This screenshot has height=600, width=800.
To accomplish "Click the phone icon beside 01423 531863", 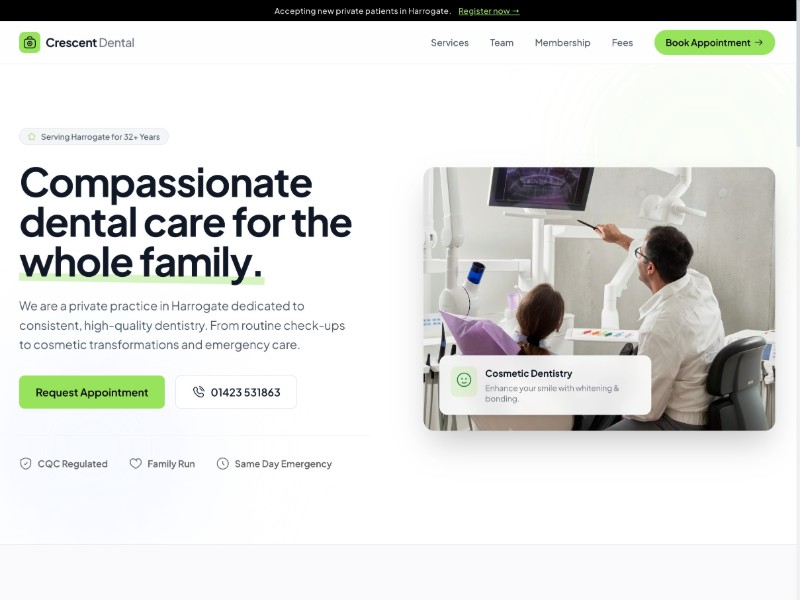I will [198, 392].
